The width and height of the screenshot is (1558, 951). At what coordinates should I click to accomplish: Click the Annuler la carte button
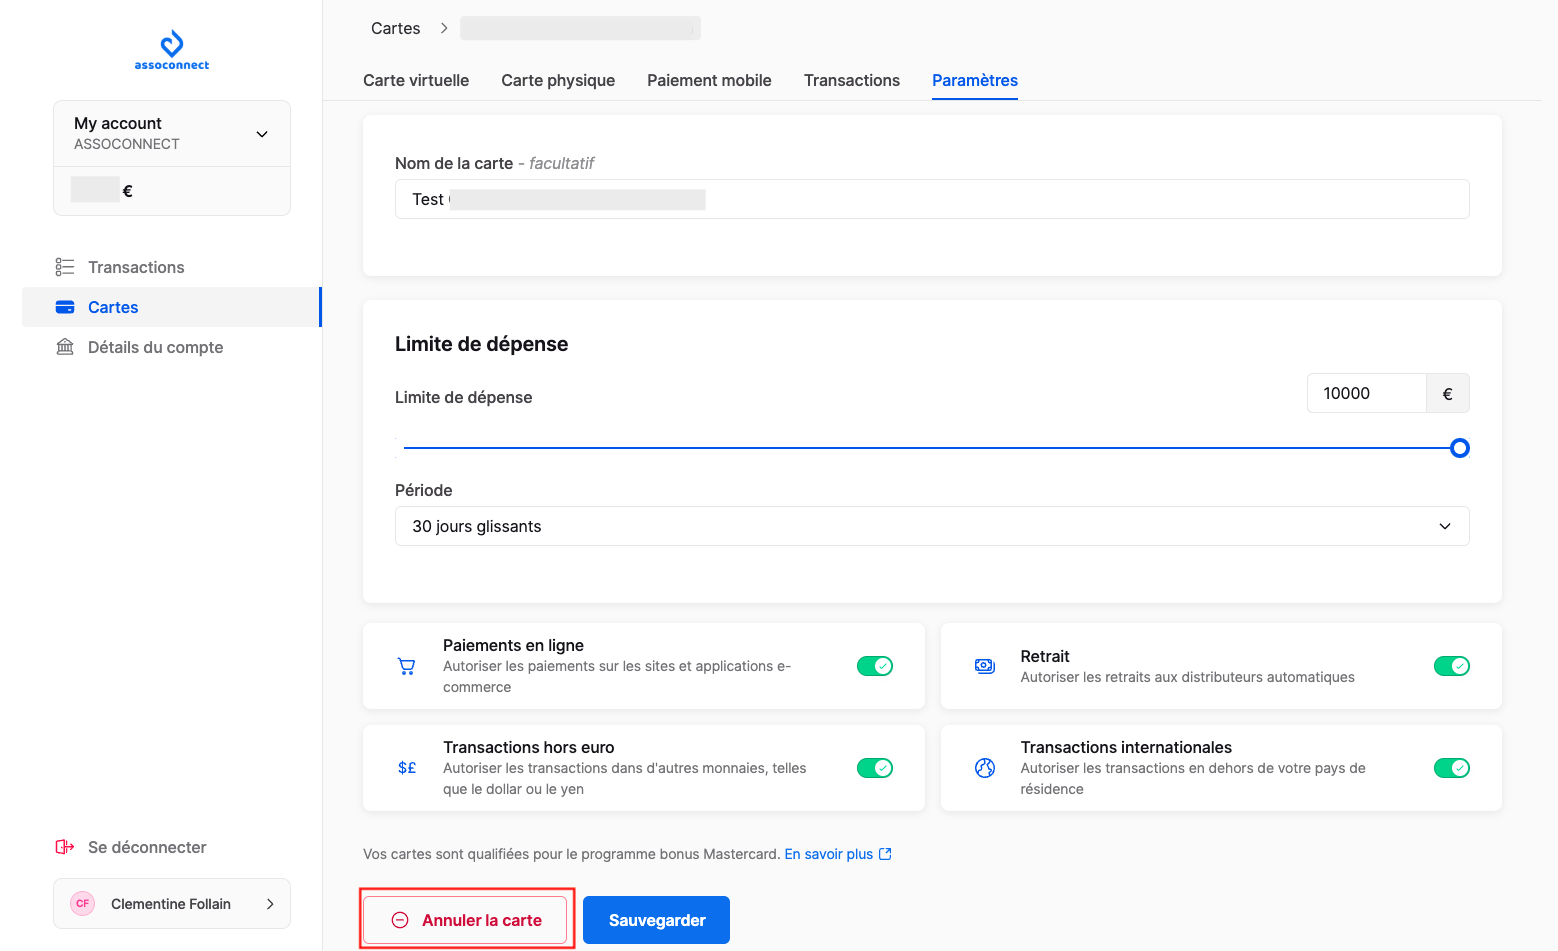coord(465,920)
